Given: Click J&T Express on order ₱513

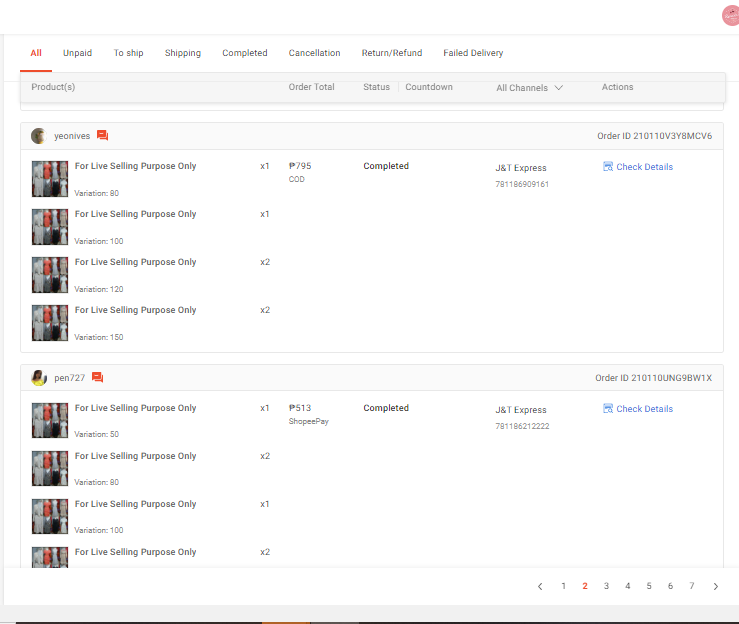Looking at the screenshot, I should 521,410.
